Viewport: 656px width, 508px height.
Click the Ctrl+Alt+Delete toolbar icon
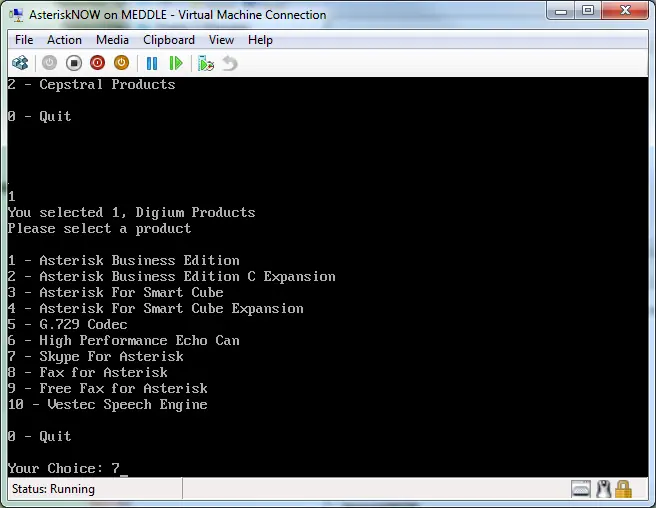point(20,63)
